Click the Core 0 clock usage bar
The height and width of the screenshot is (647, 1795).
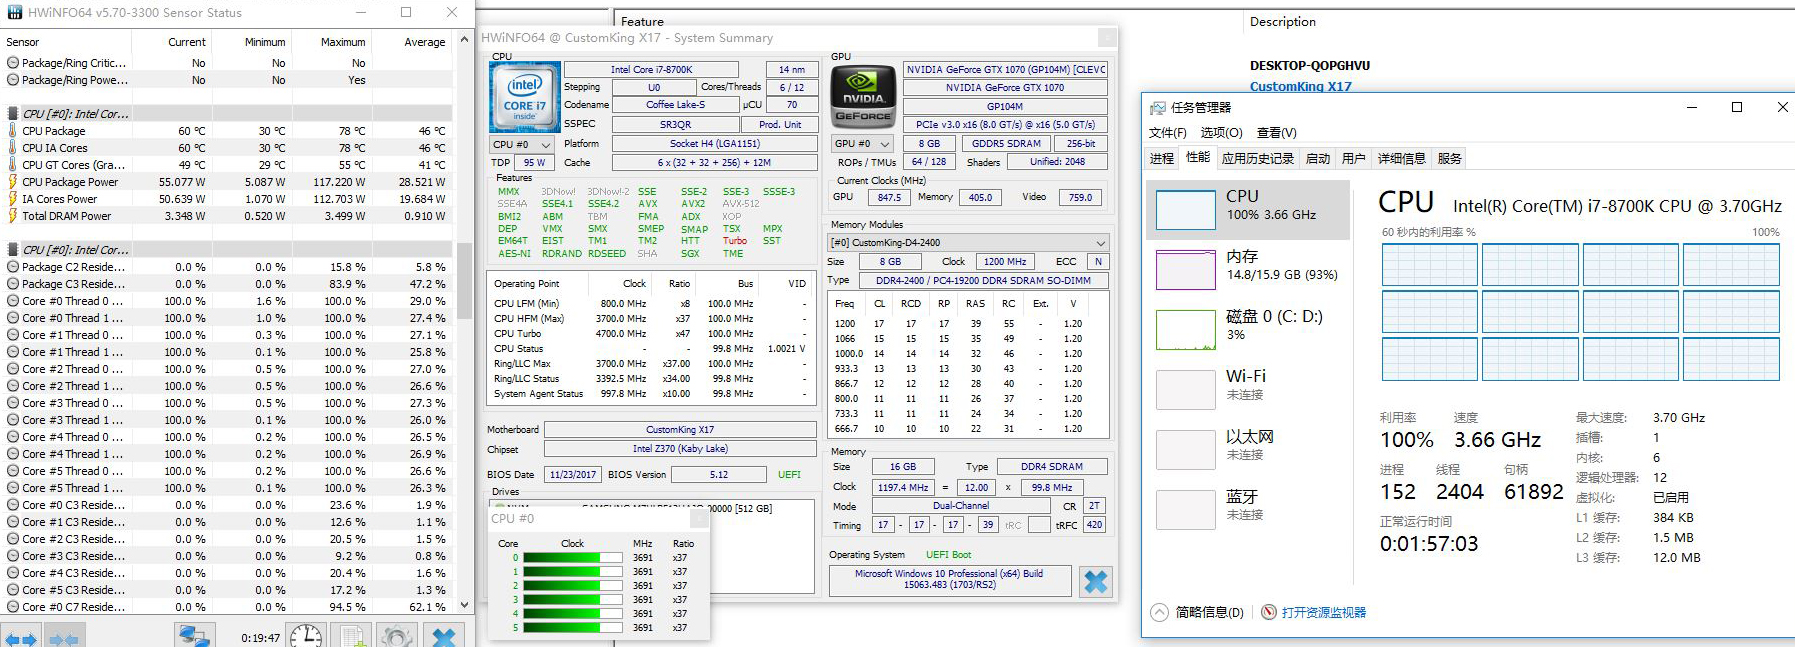click(x=573, y=558)
